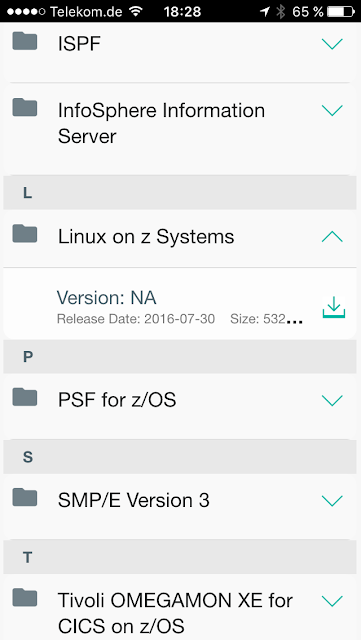
Task: Expand the PSF for z/OS chevron
Action: [x=332, y=400]
